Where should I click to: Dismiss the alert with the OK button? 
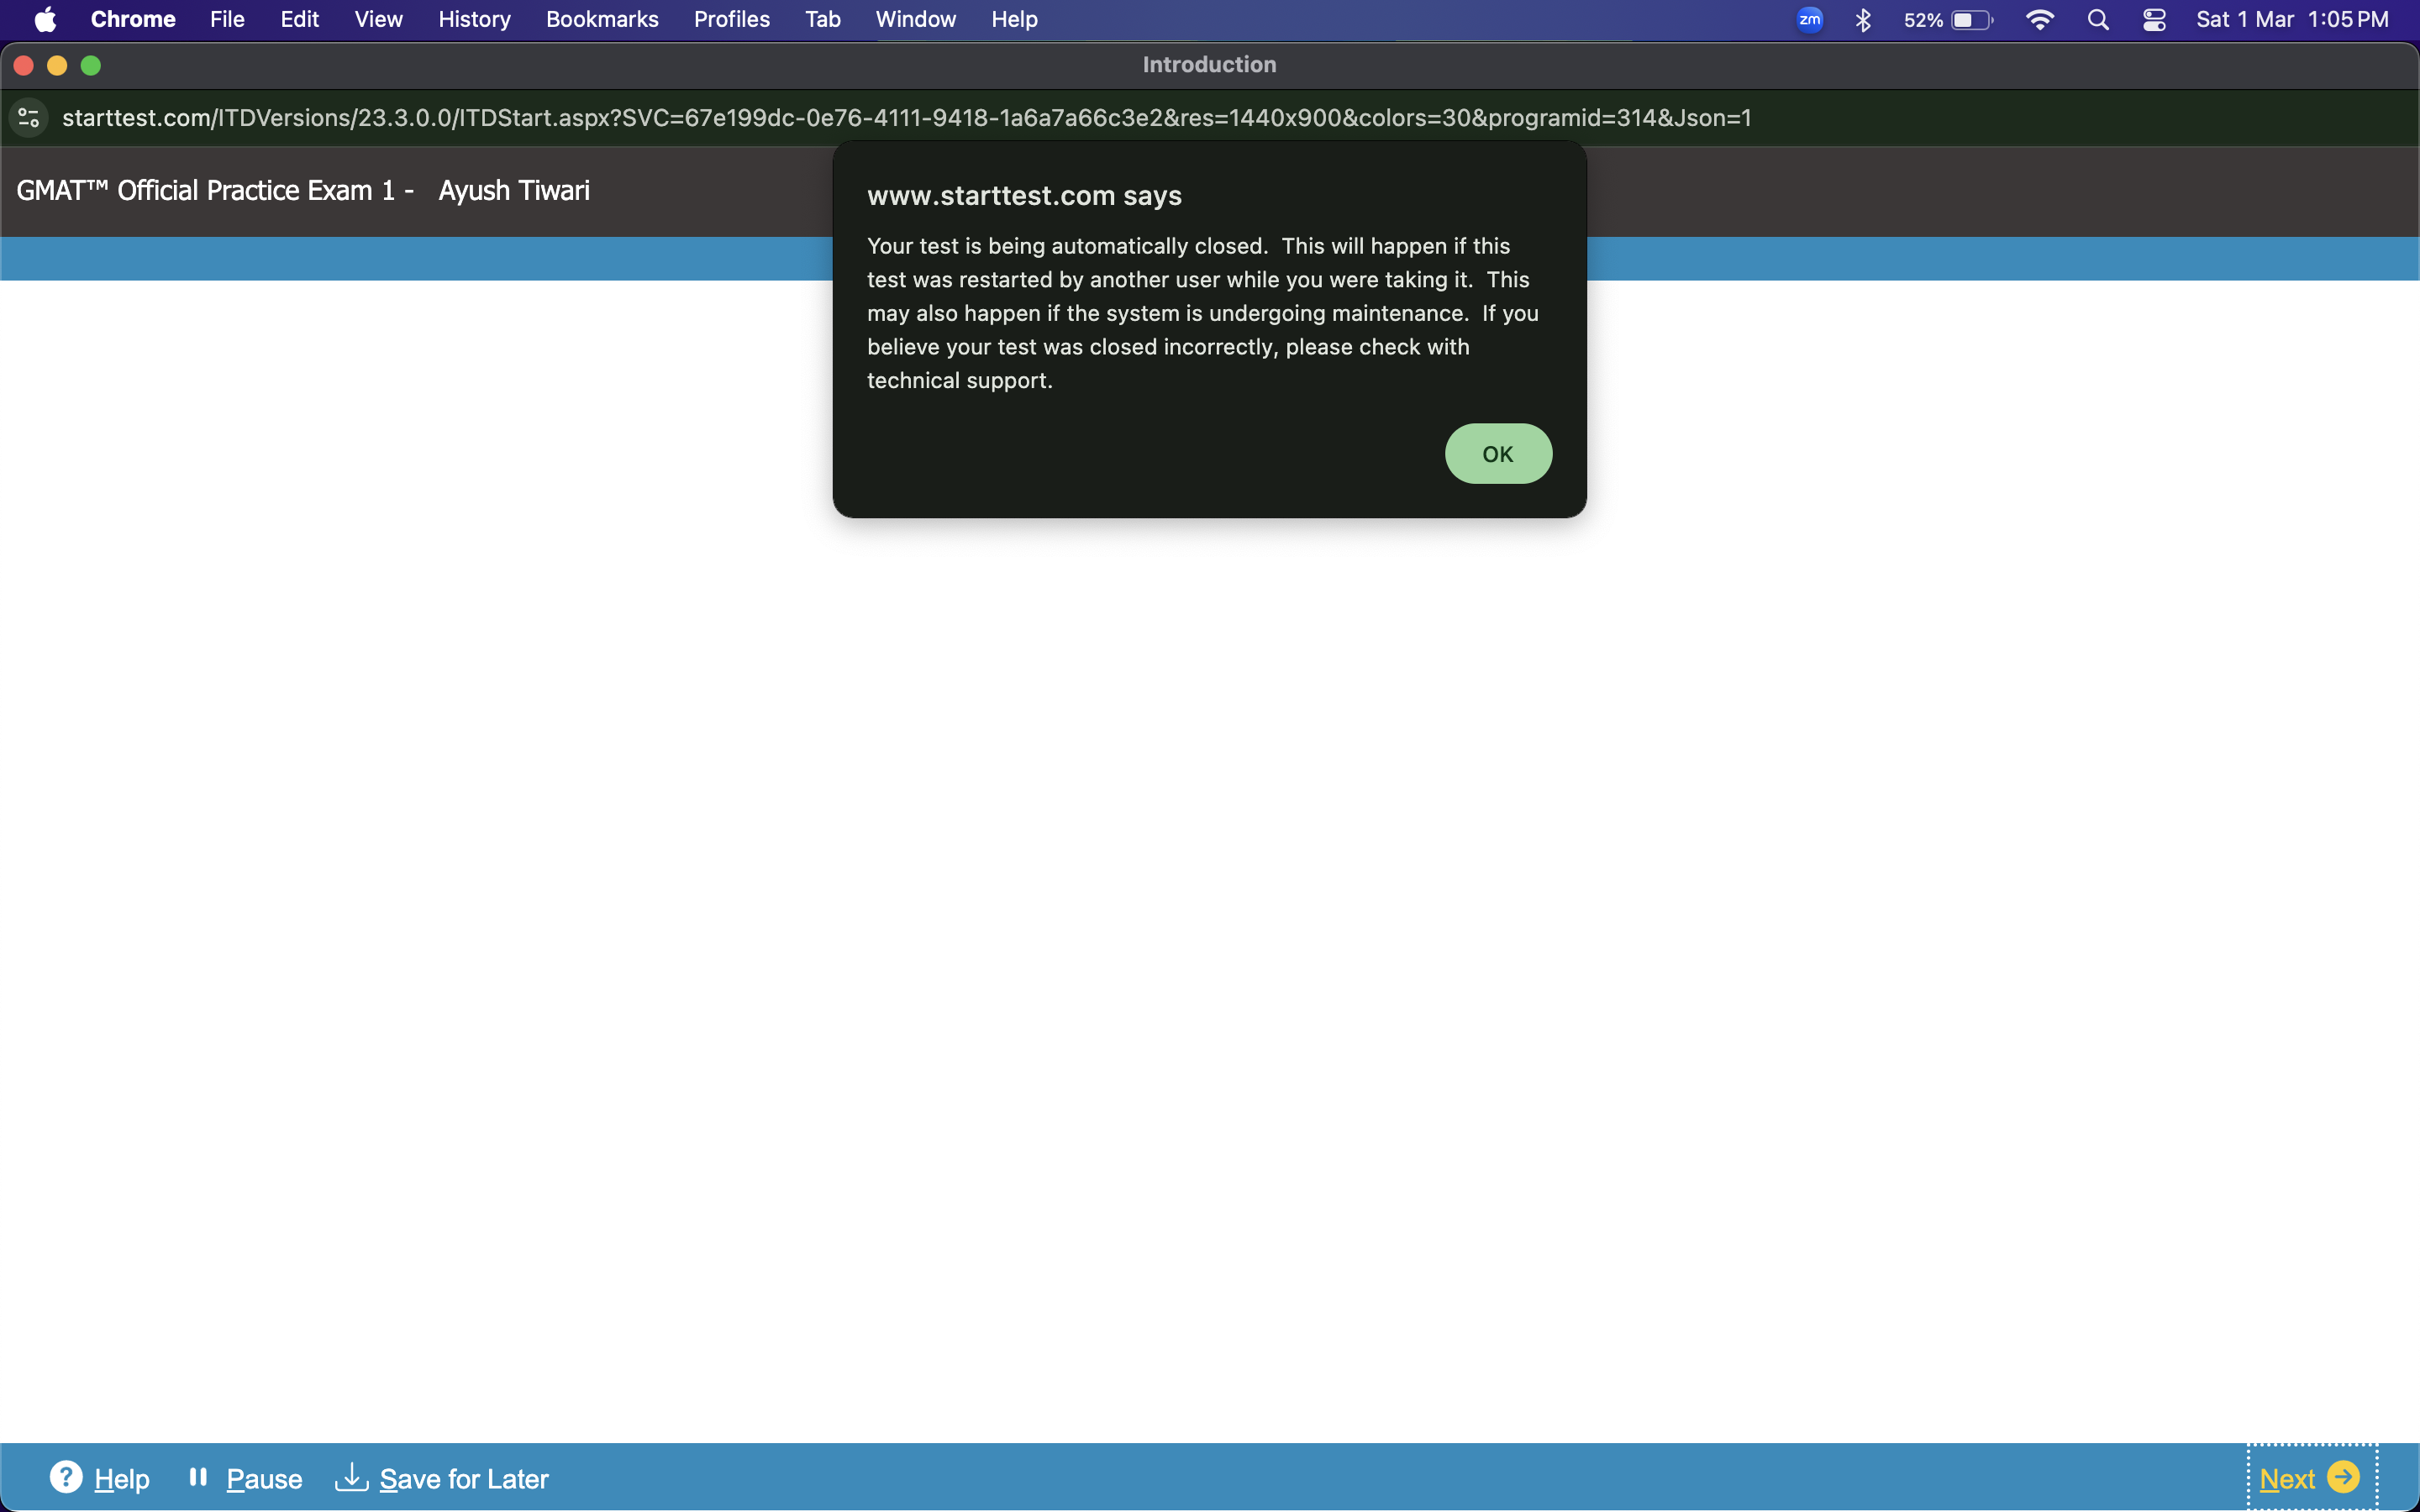(x=1497, y=454)
